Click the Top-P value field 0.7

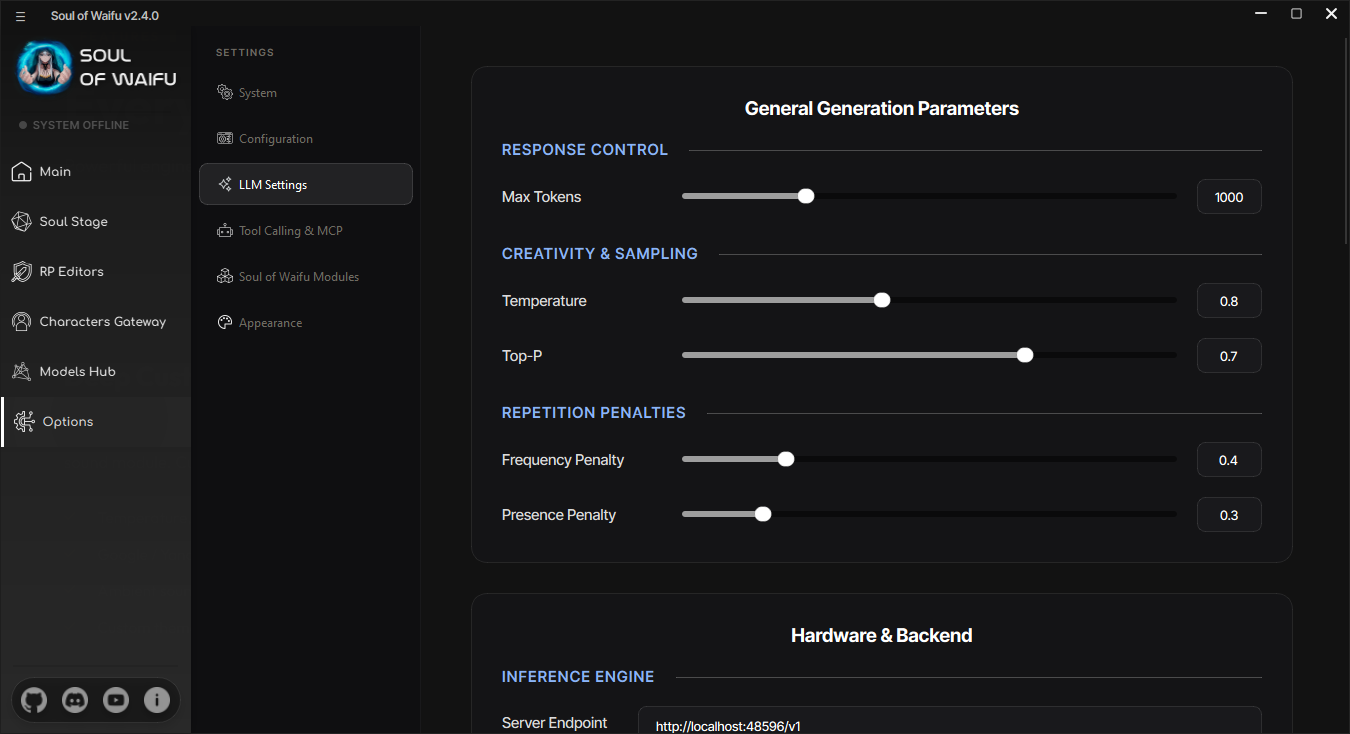pyautogui.click(x=1229, y=356)
